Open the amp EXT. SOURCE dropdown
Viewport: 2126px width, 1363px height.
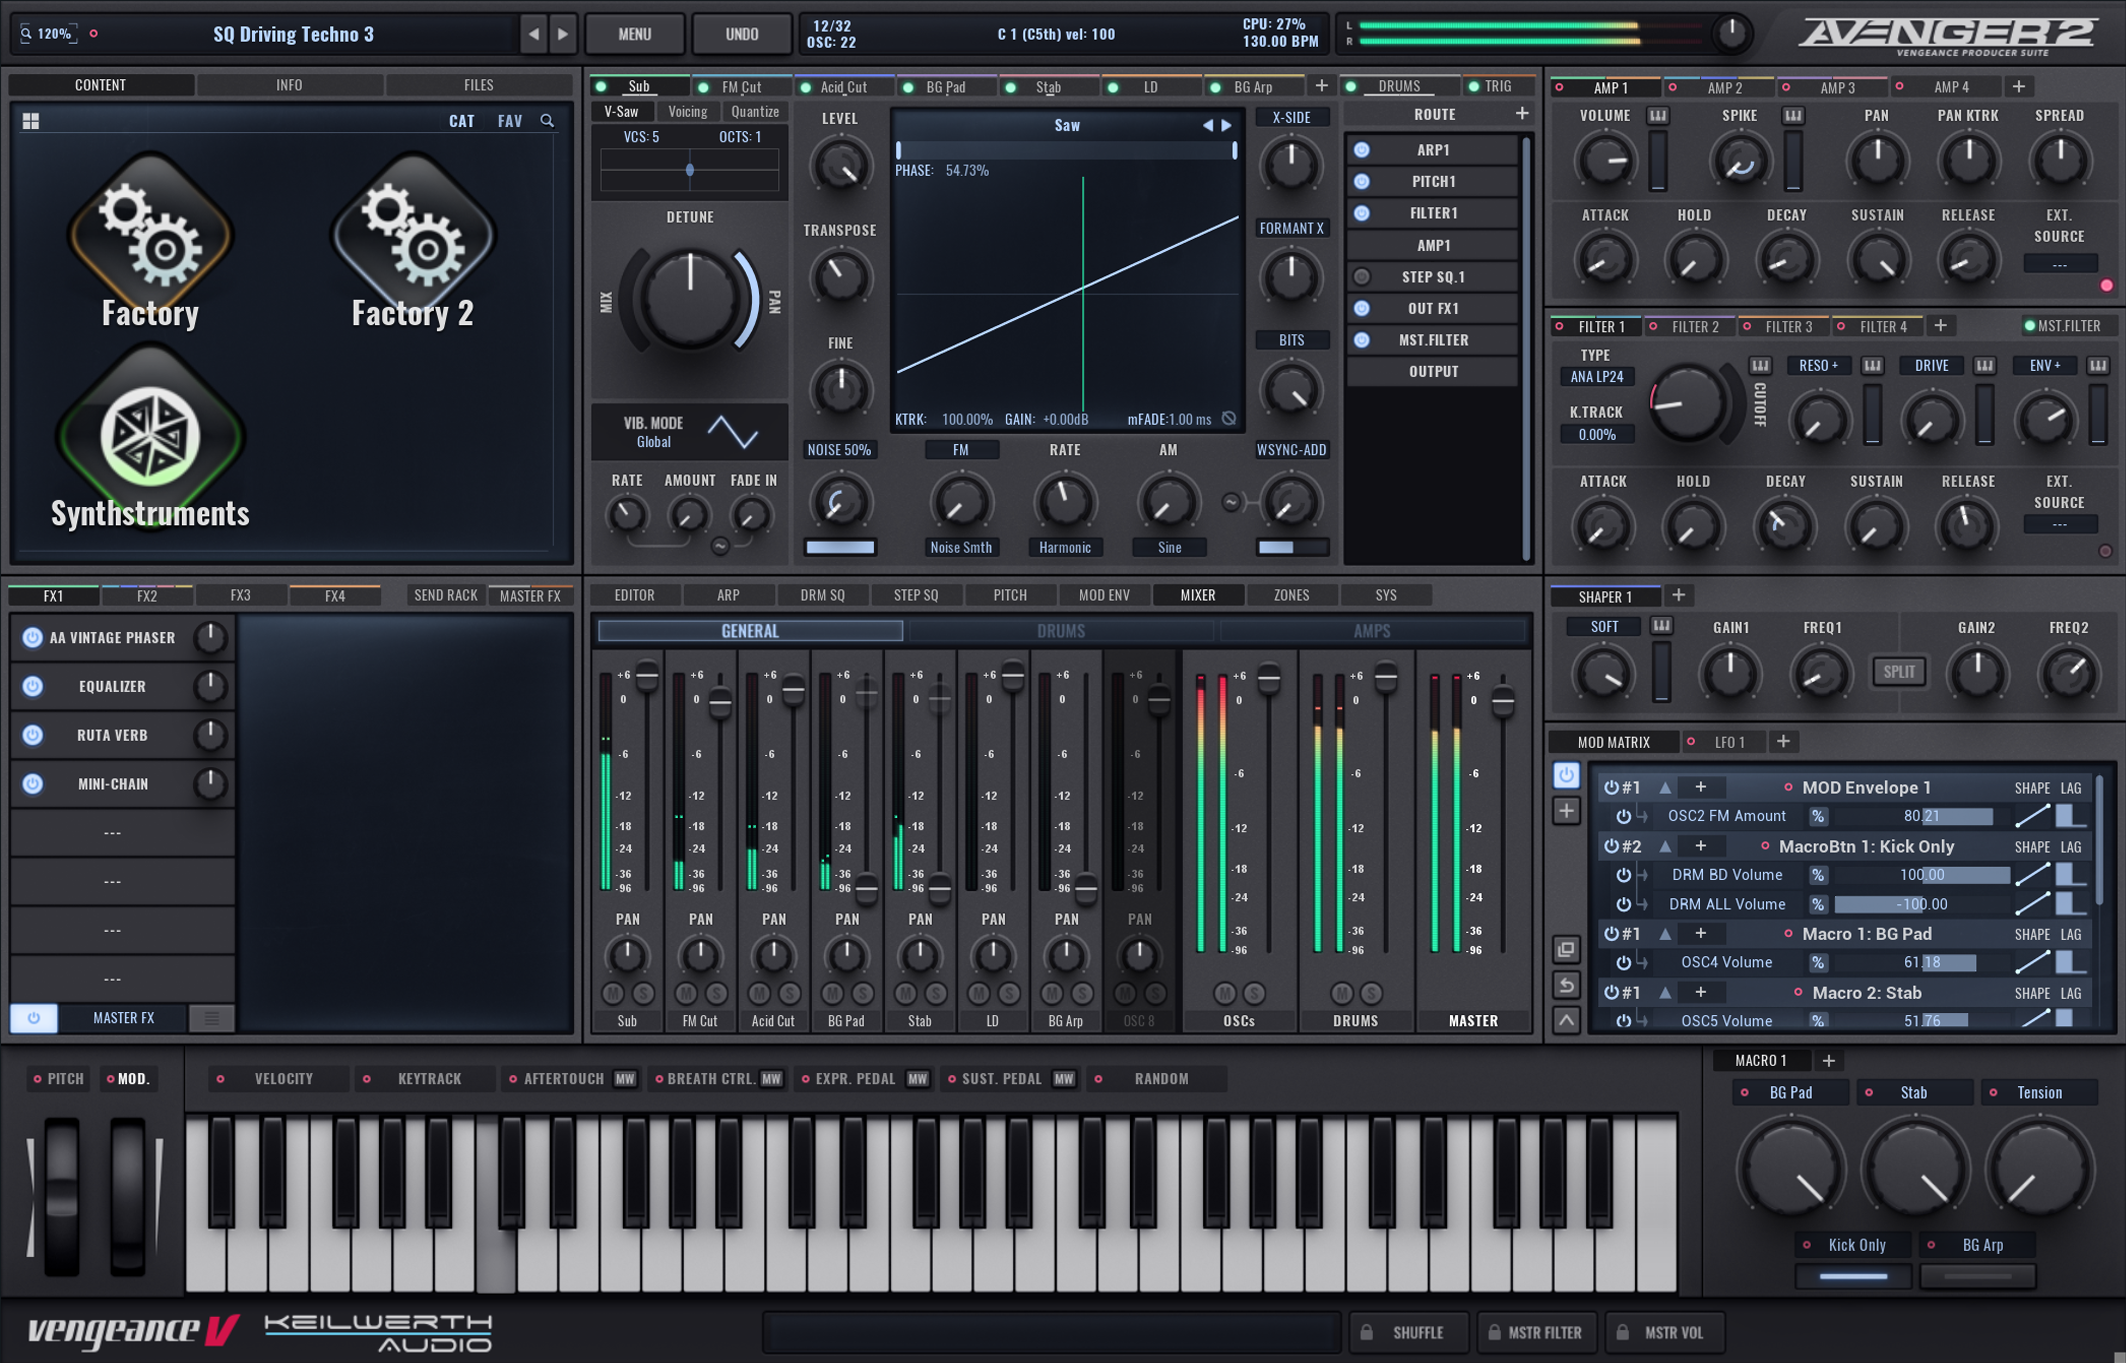tap(2060, 265)
